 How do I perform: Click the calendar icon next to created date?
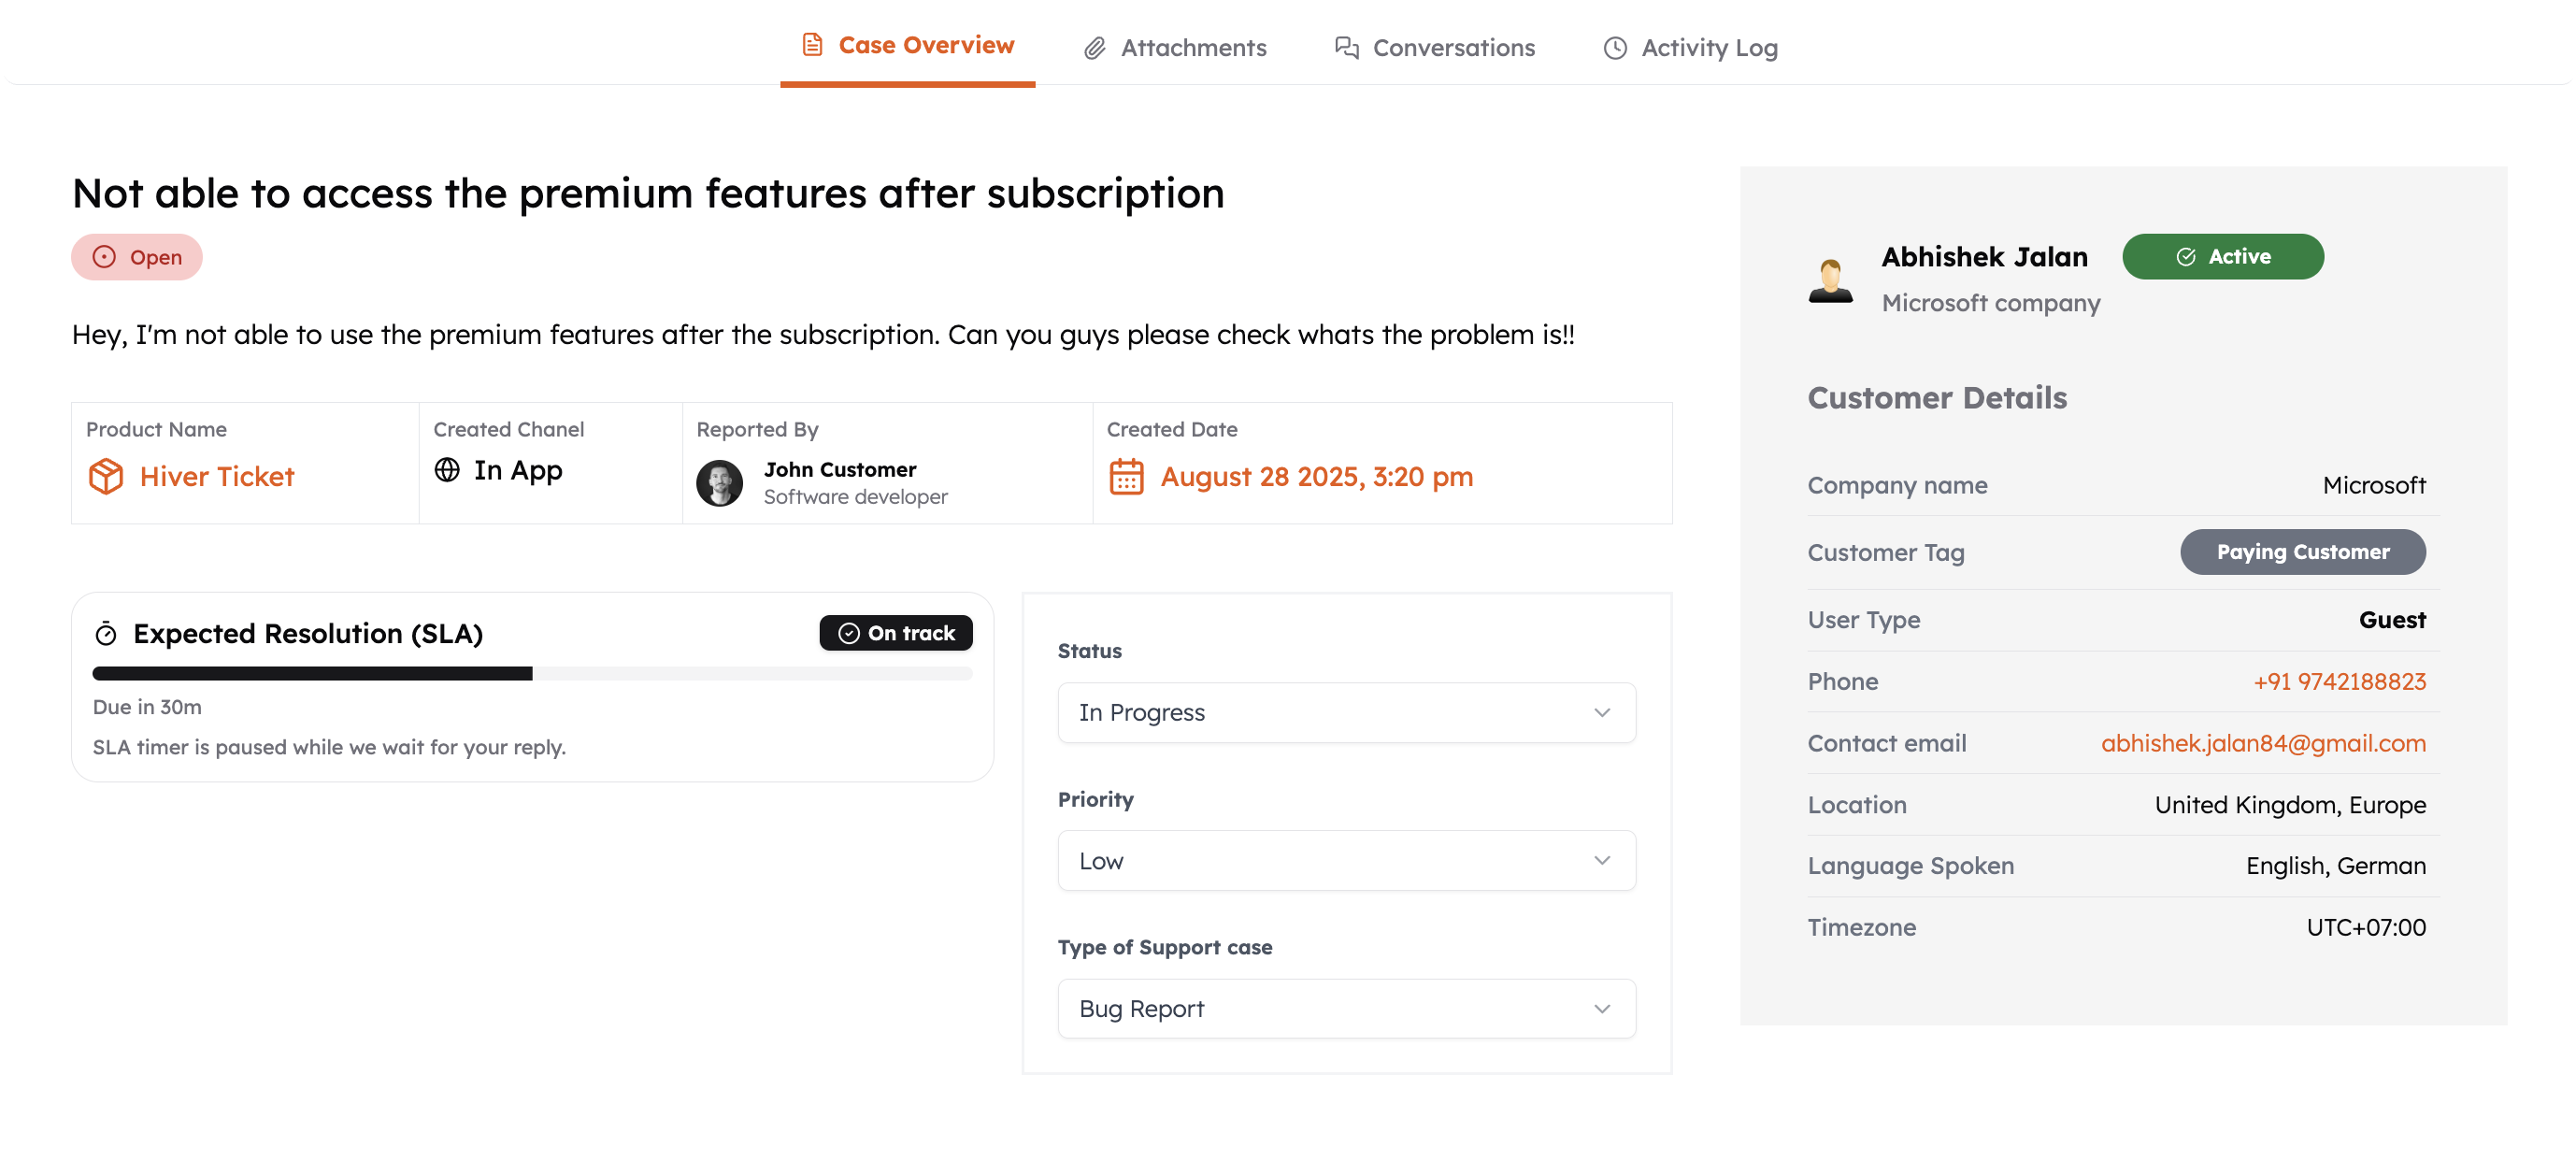click(1126, 476)
